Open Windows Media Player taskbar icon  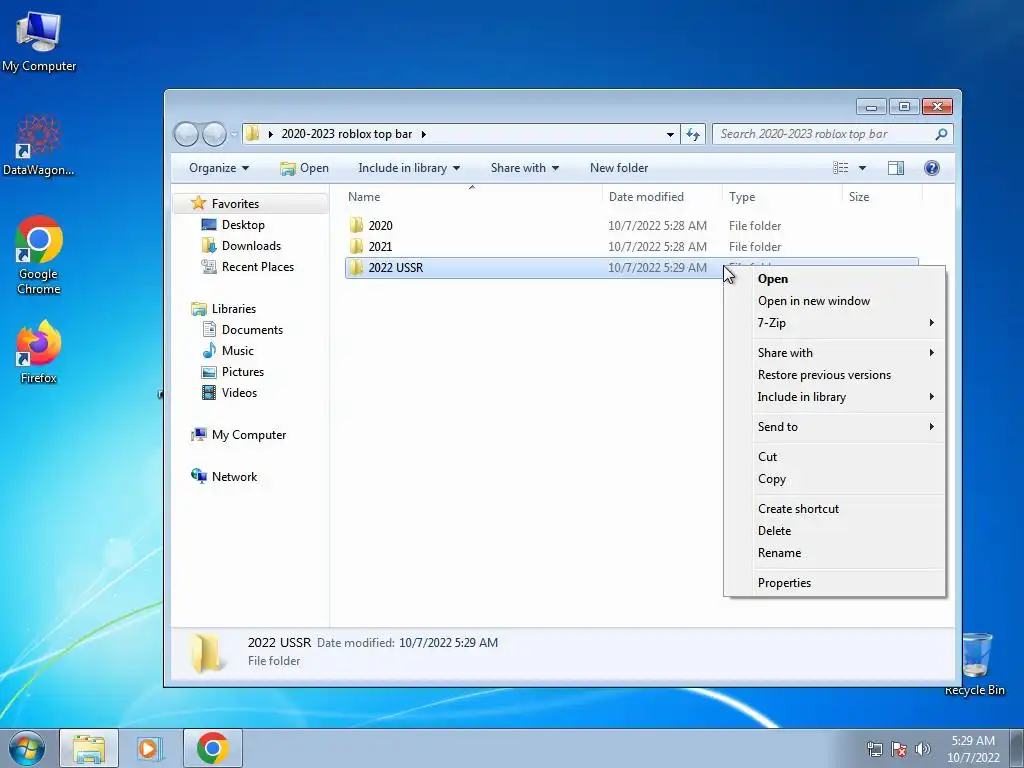click(150, 748)
